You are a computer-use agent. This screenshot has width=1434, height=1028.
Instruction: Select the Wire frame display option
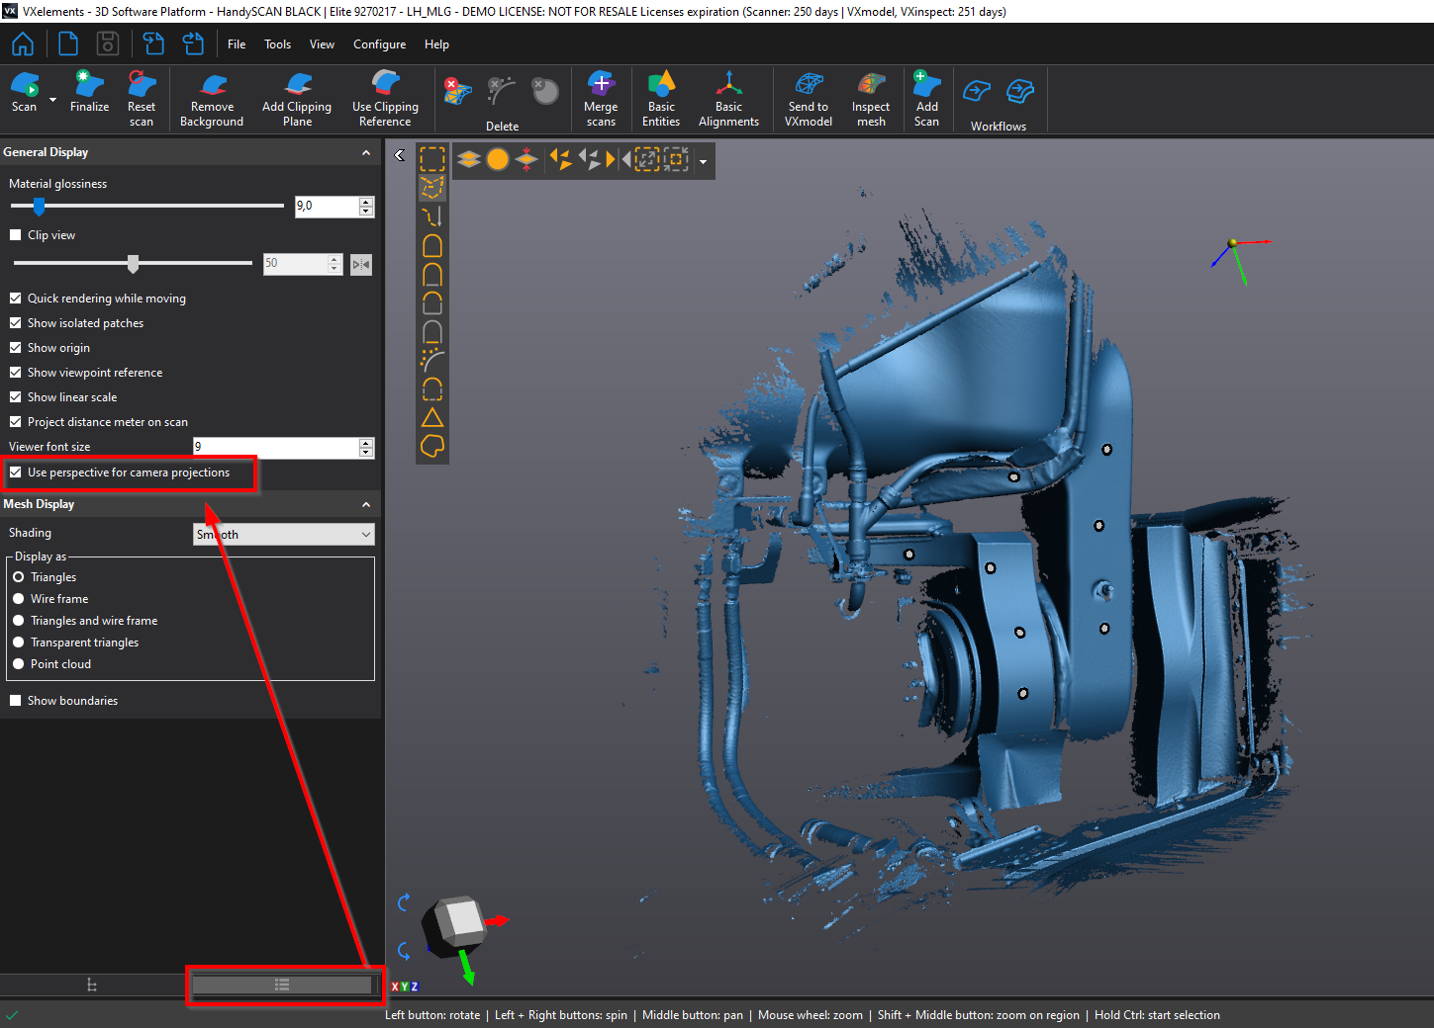(19, 599)
